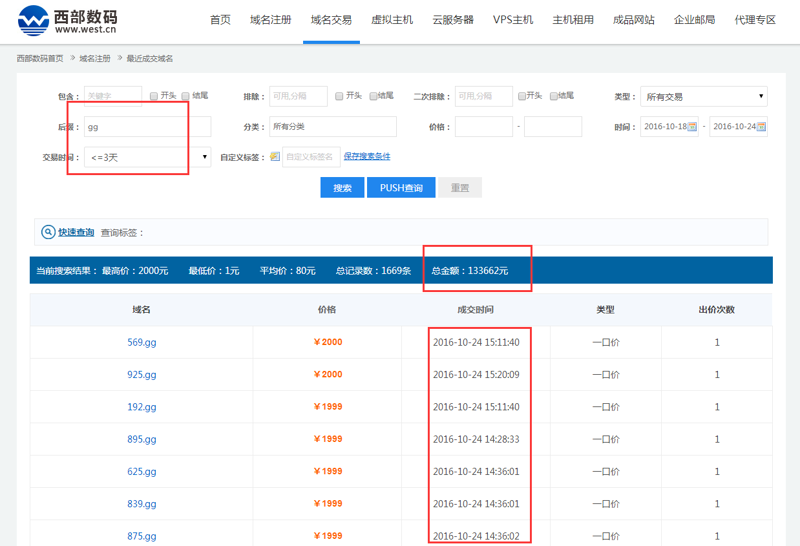
Task: Focus the 包含 keyword input field
Action: (x=113, y=96)
